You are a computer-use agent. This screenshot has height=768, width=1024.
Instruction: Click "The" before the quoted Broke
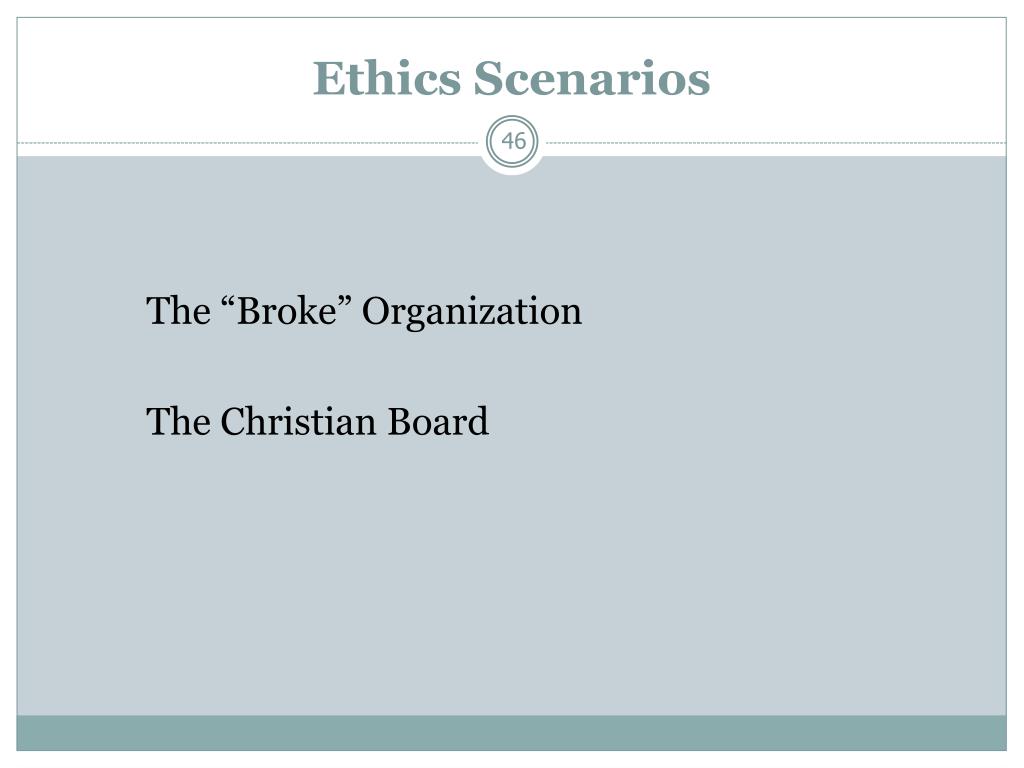[178, 310]
